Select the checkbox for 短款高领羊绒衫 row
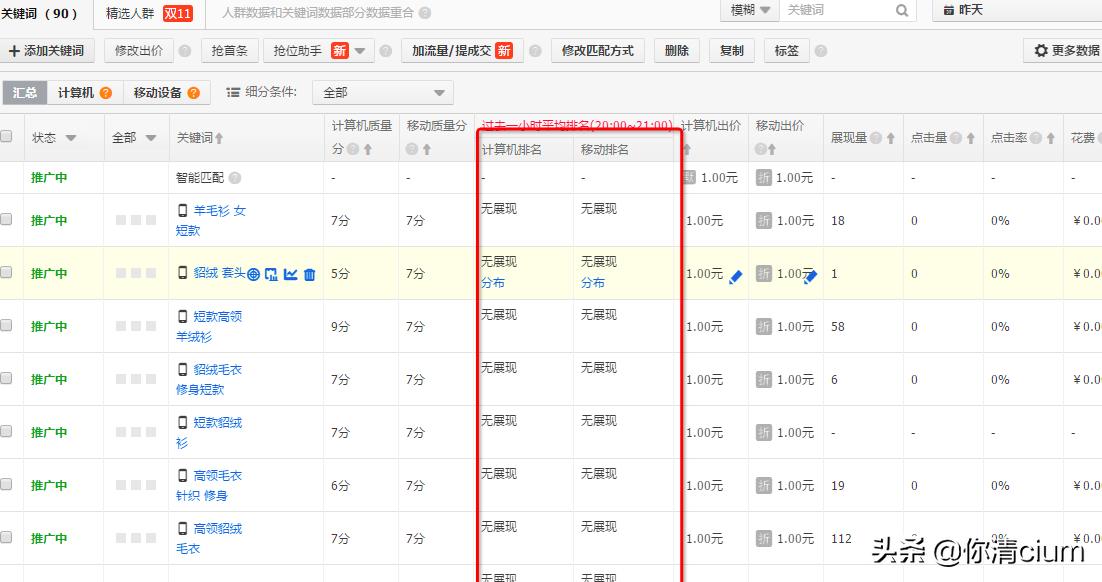Viewport: 1102px width, 582px height. click(6, 326)
